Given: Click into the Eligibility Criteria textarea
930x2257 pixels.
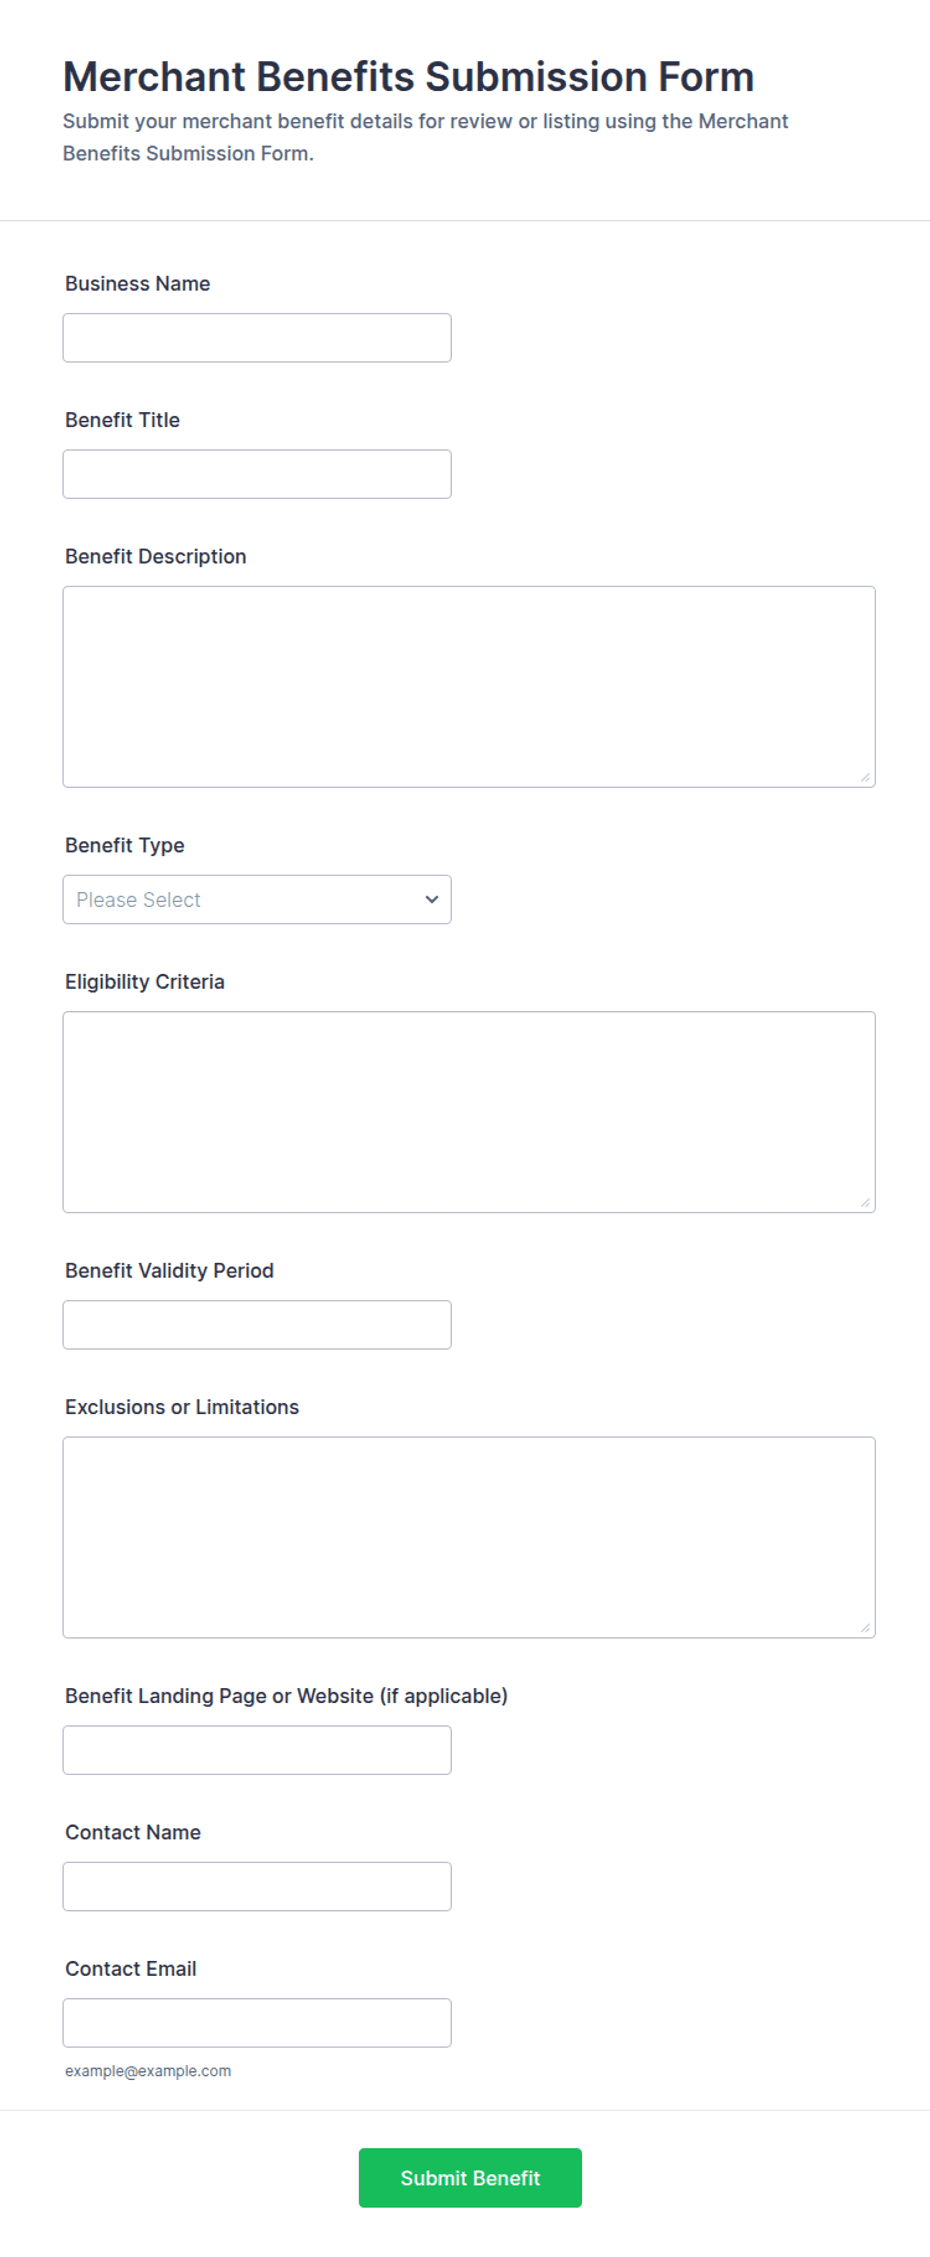Looking at the screenshot, I should (x=469, y=1112).
